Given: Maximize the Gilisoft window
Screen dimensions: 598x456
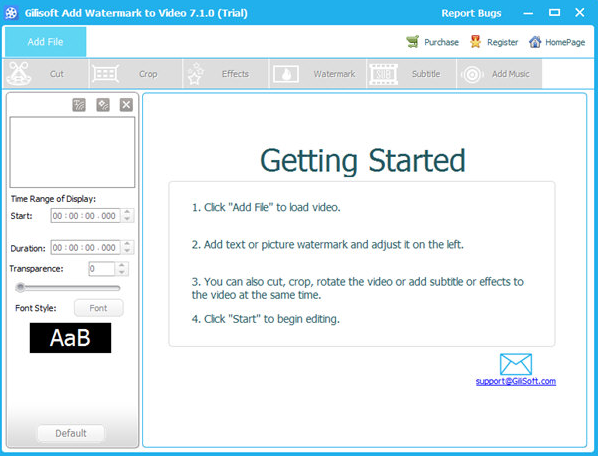Looking at the screenshot, I should coord(554,13).
